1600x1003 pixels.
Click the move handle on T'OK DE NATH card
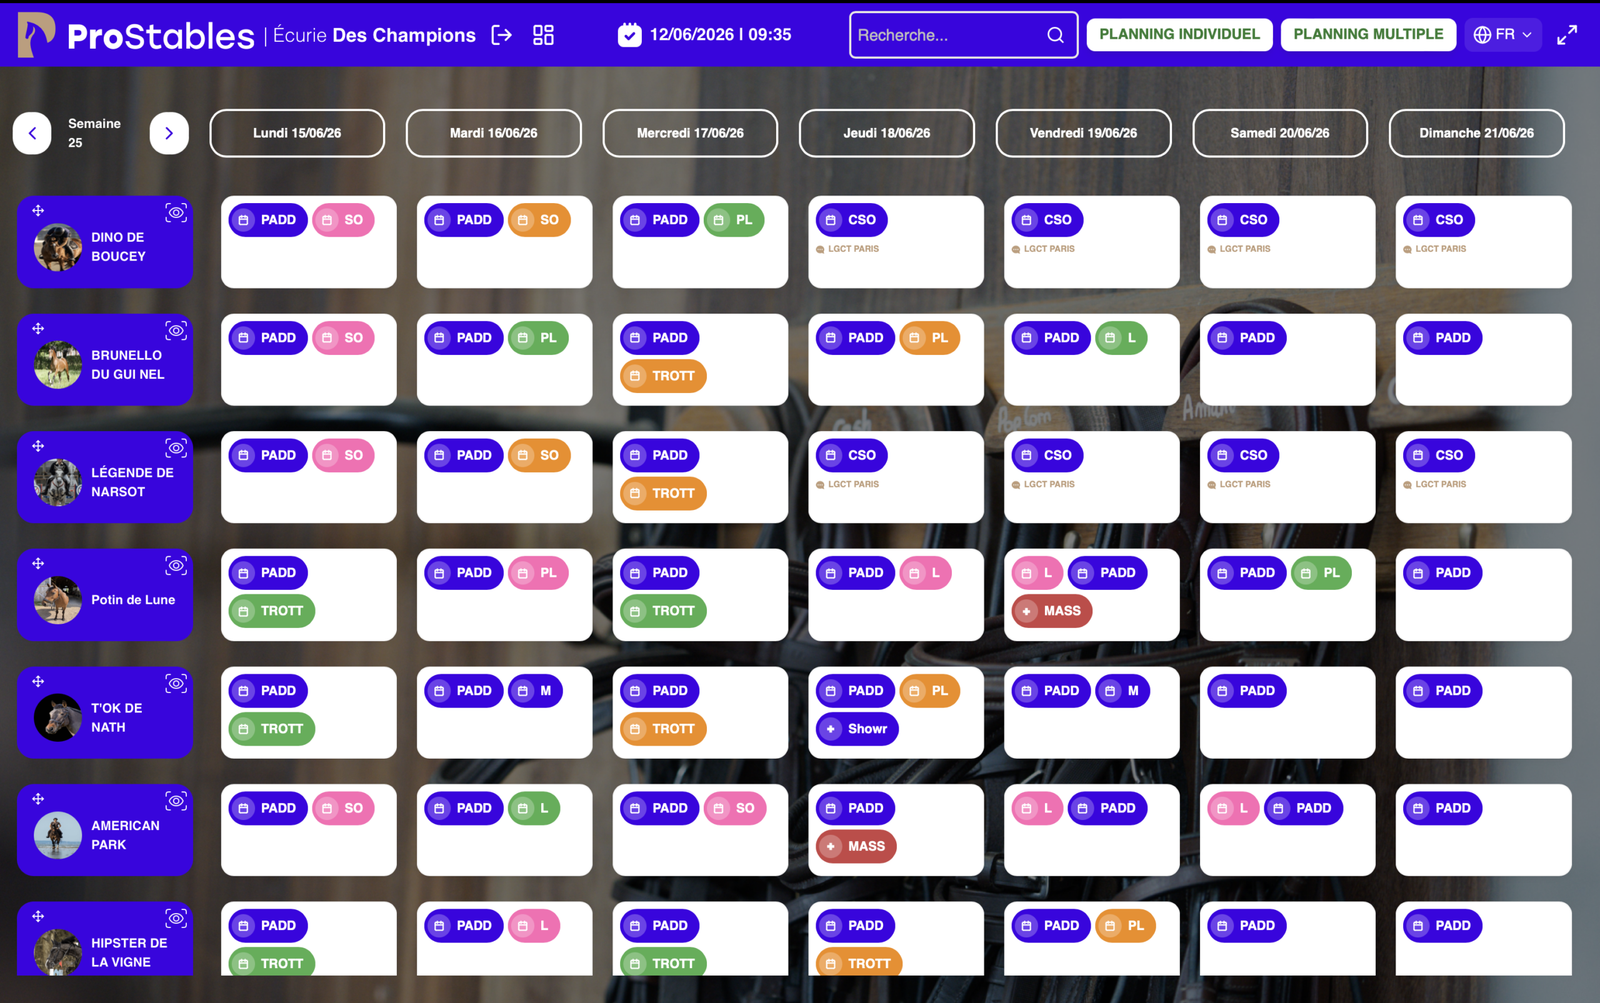(x=38, y=682)
